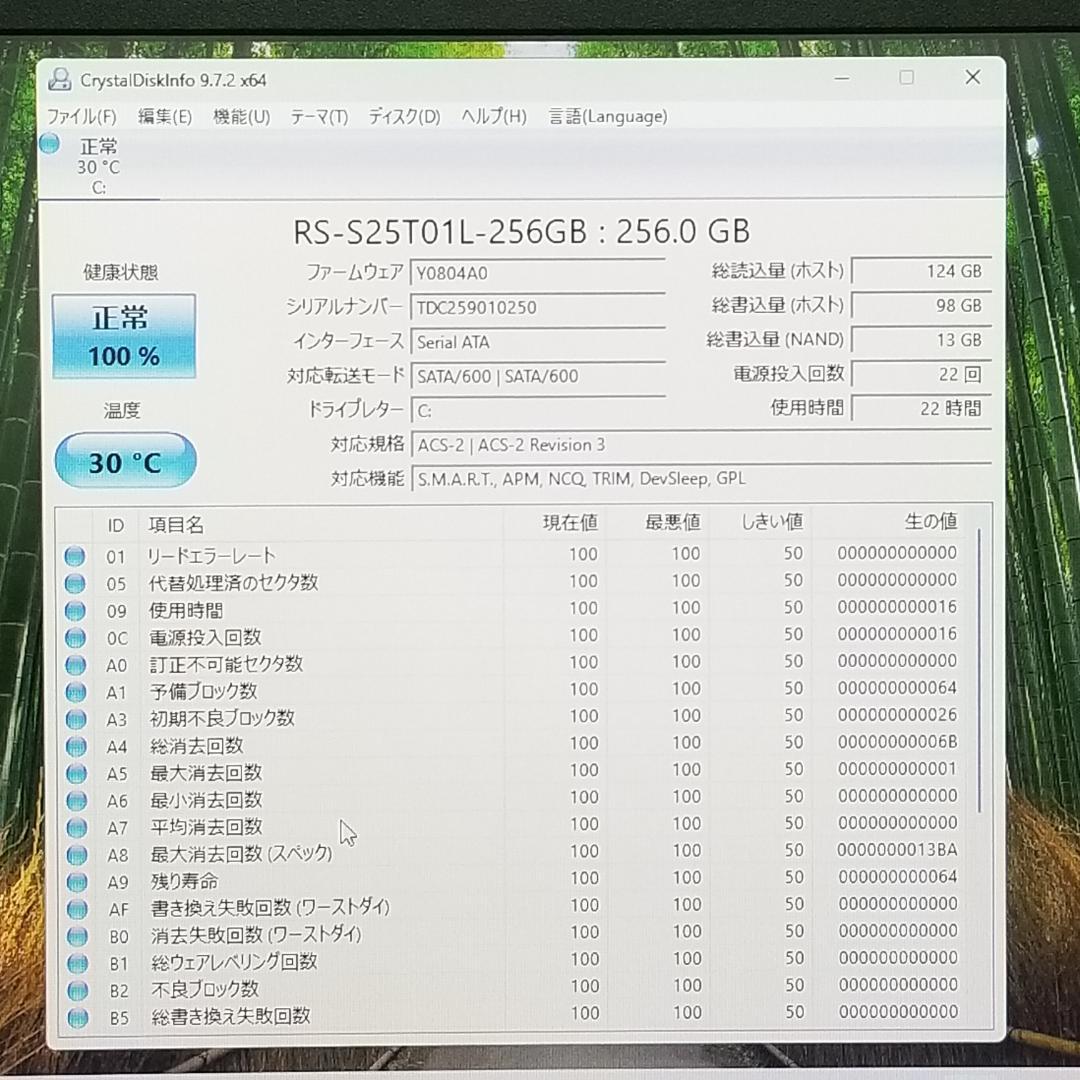Click the blue dot beside 総書き換え失敗回数
The height and width of the screenshot is (1080, 1080).
[x=75, y=1016]
